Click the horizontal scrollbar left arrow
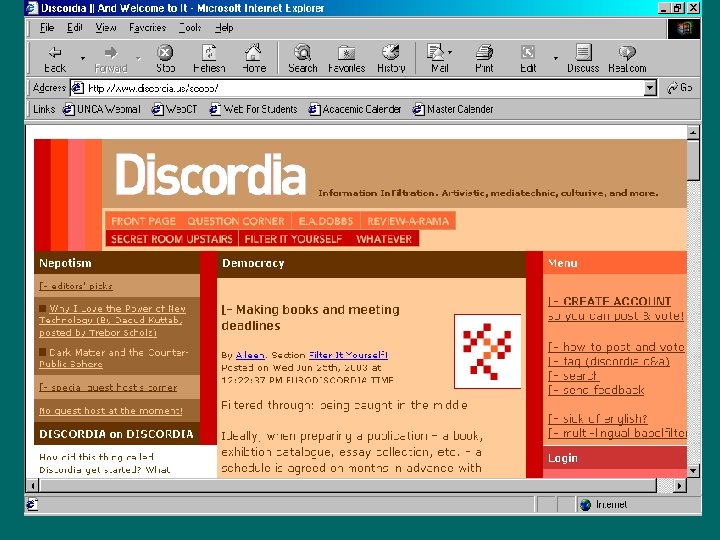This screenshot has width=720, height=540. [x=33, y=485]
